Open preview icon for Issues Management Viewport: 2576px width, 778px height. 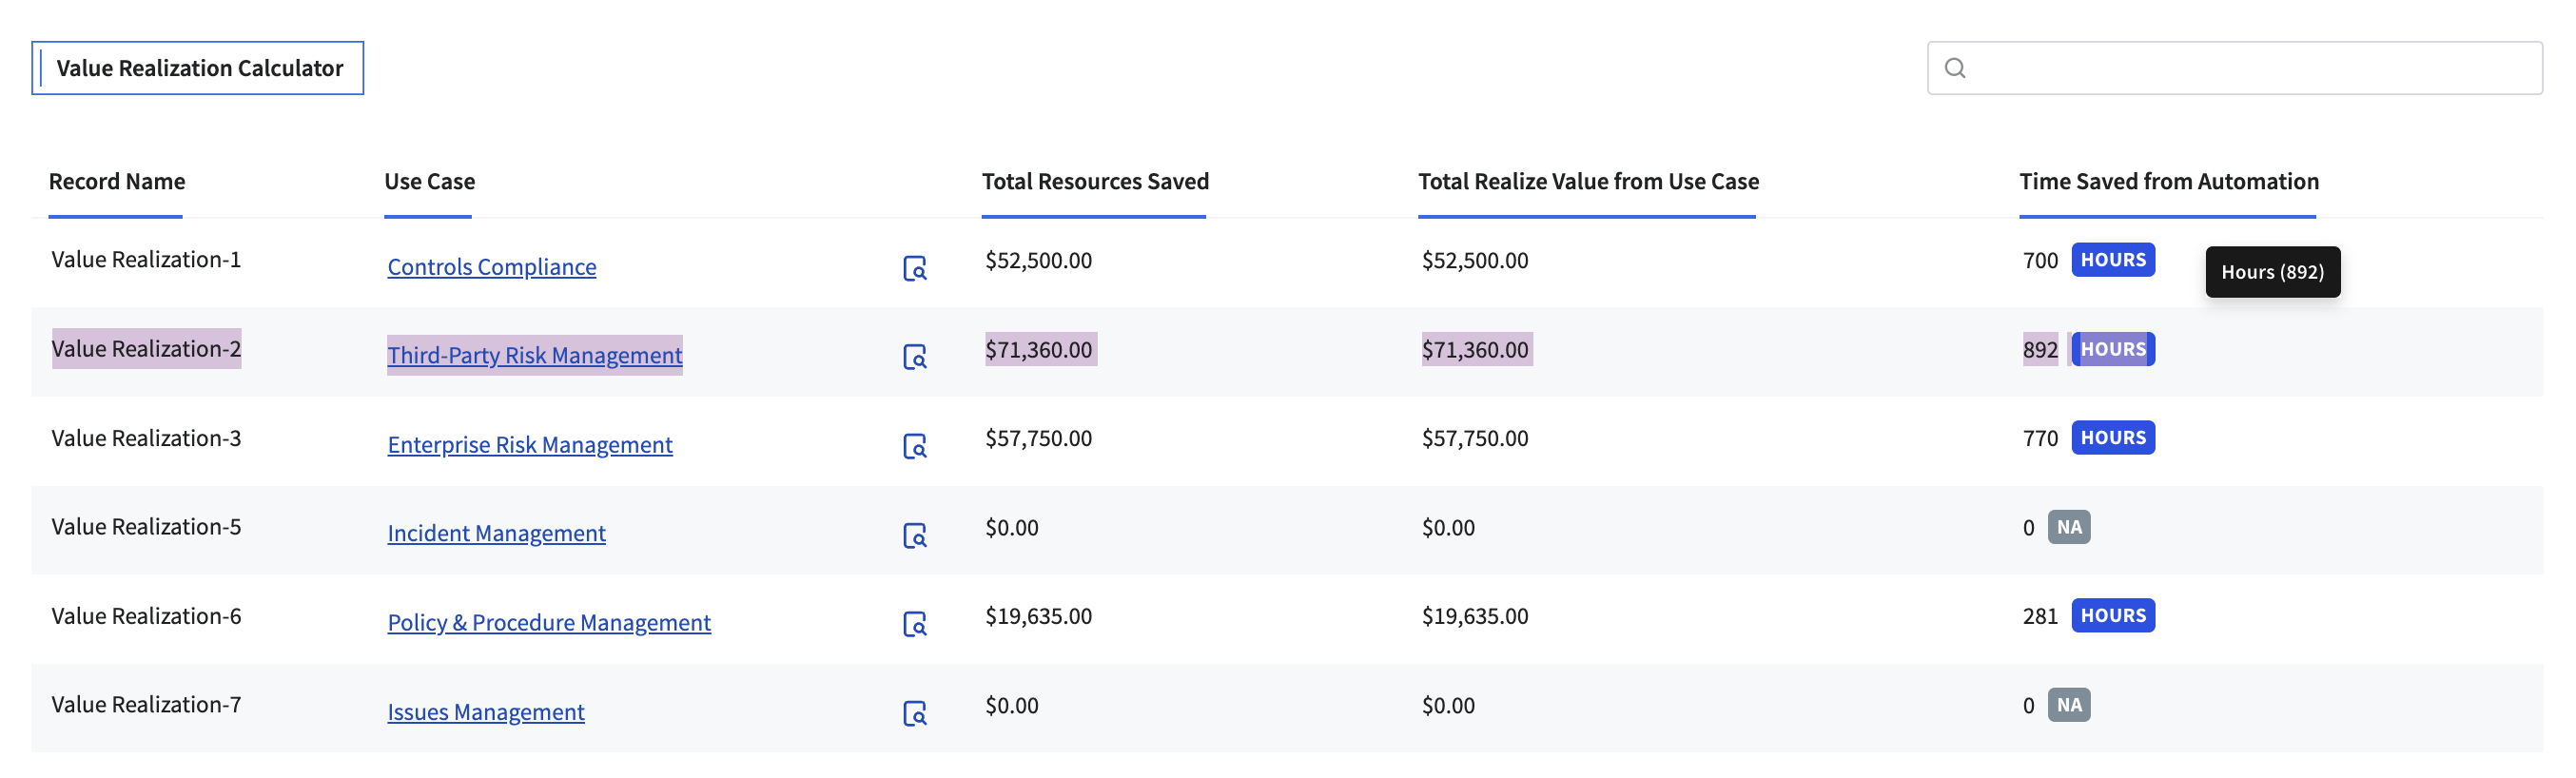point(914,713)
